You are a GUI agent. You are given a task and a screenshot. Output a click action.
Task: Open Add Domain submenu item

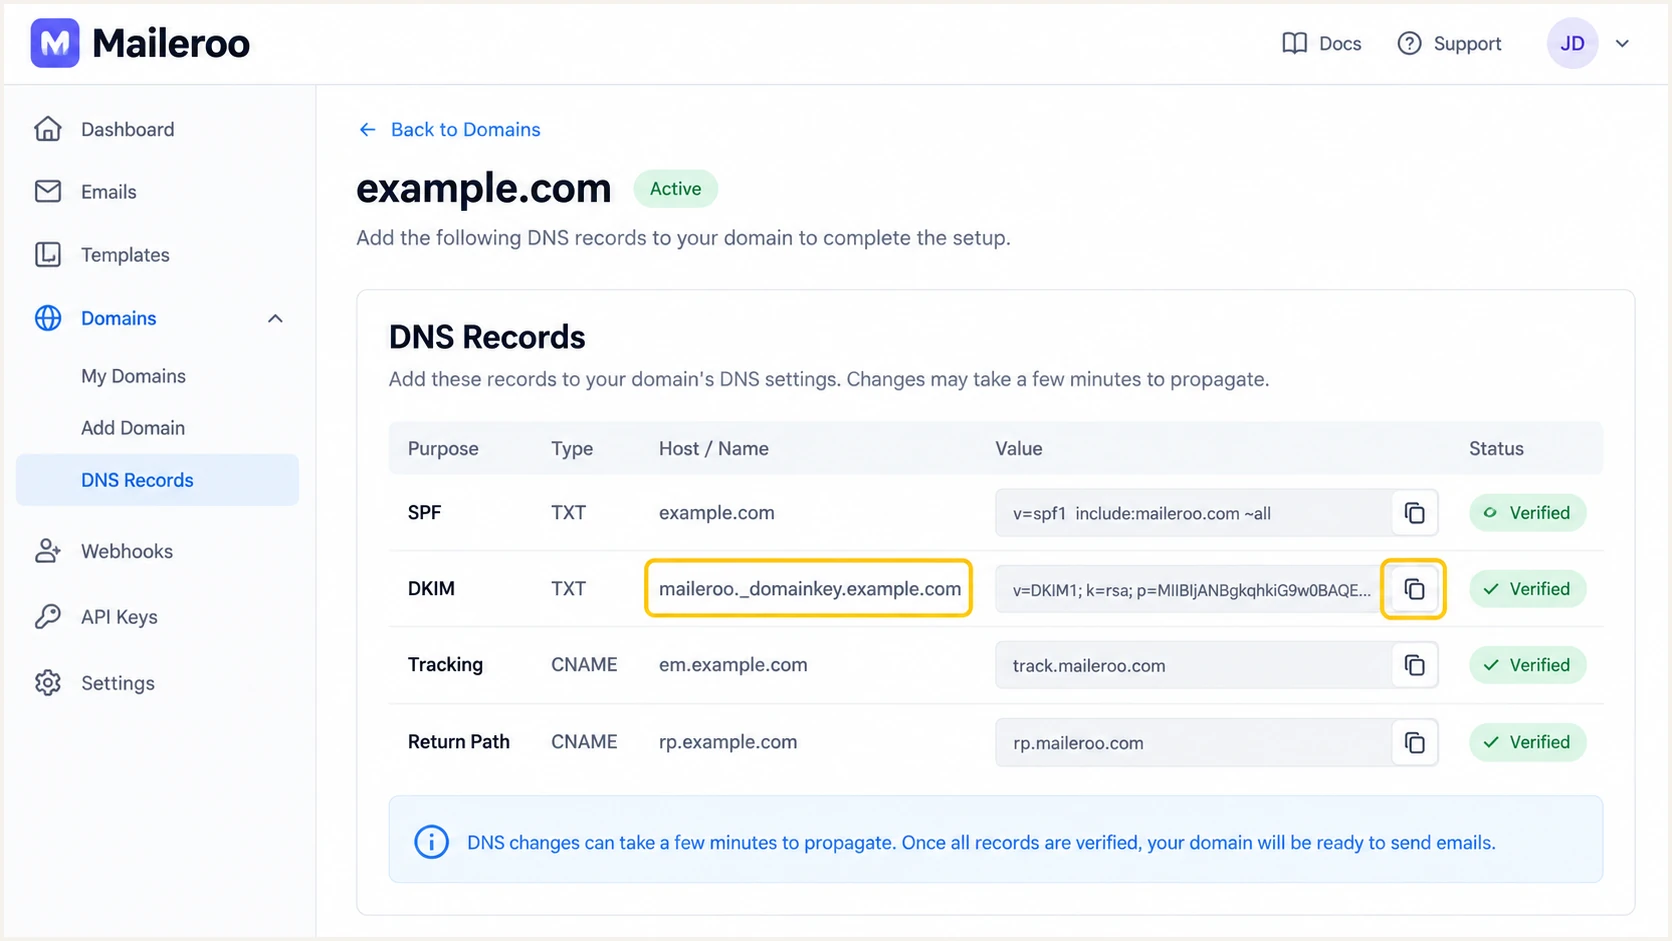(133, 428)
